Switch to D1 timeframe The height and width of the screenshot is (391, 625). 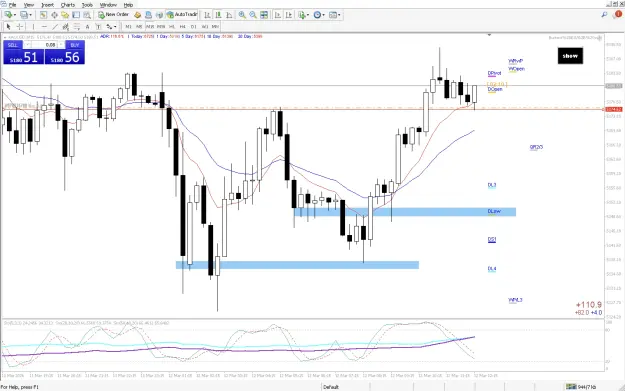pos(193,27)
